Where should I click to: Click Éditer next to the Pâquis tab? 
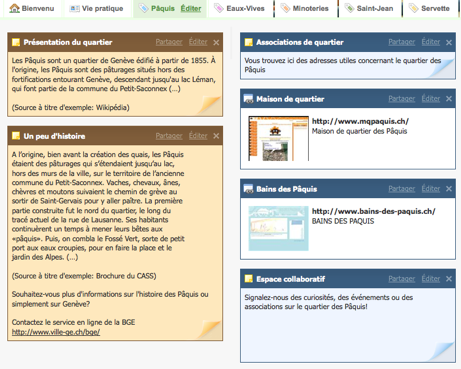click(x=191, y=9)
